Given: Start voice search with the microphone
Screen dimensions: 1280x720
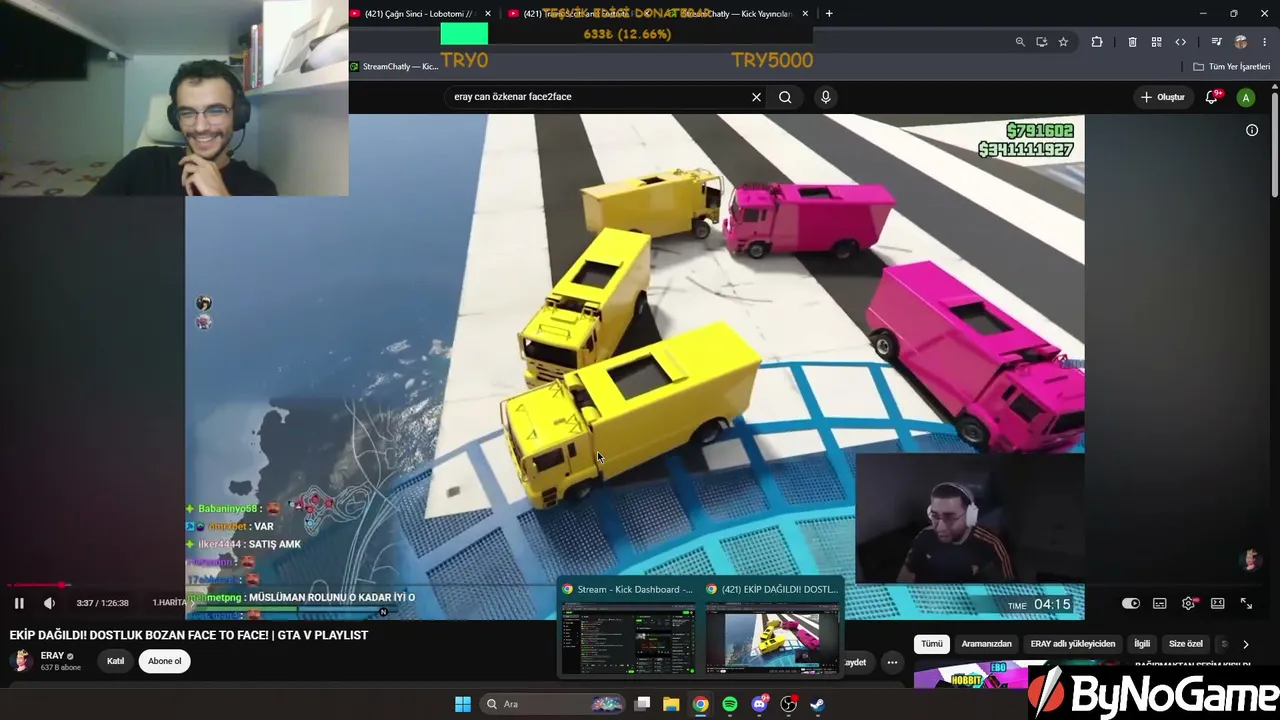Looking at the screenshot, I should [x=825, y=97].
